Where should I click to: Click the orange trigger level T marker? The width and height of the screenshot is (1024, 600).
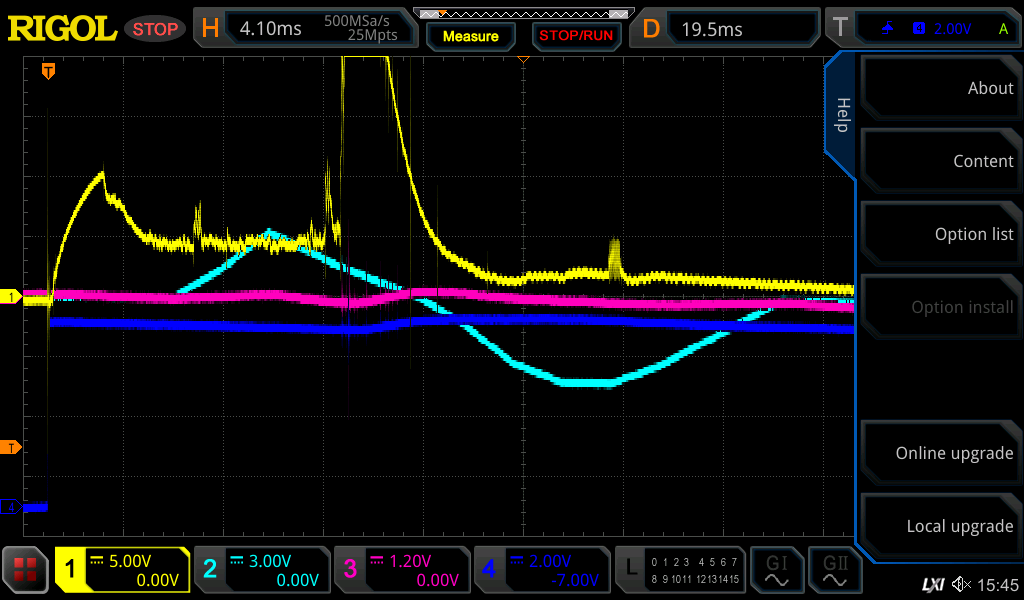pos(11,447)
